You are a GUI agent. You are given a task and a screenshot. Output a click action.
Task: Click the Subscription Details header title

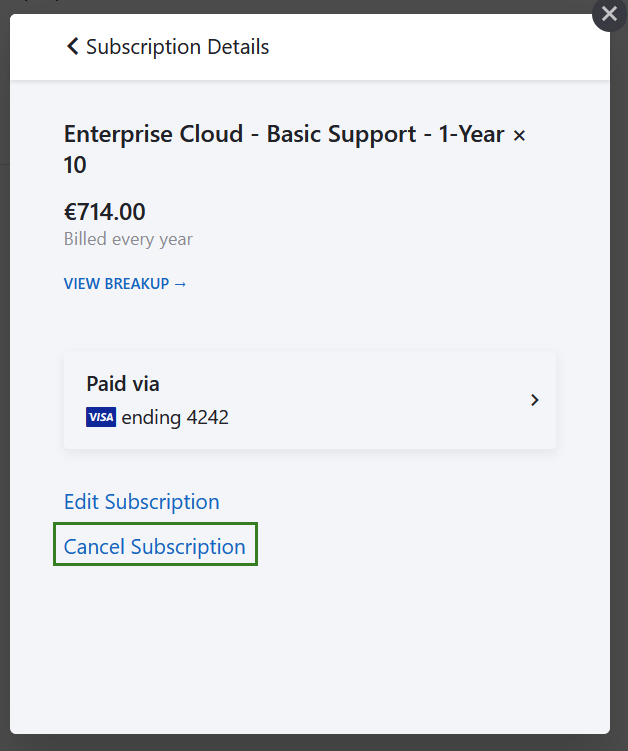coord(178,46)
